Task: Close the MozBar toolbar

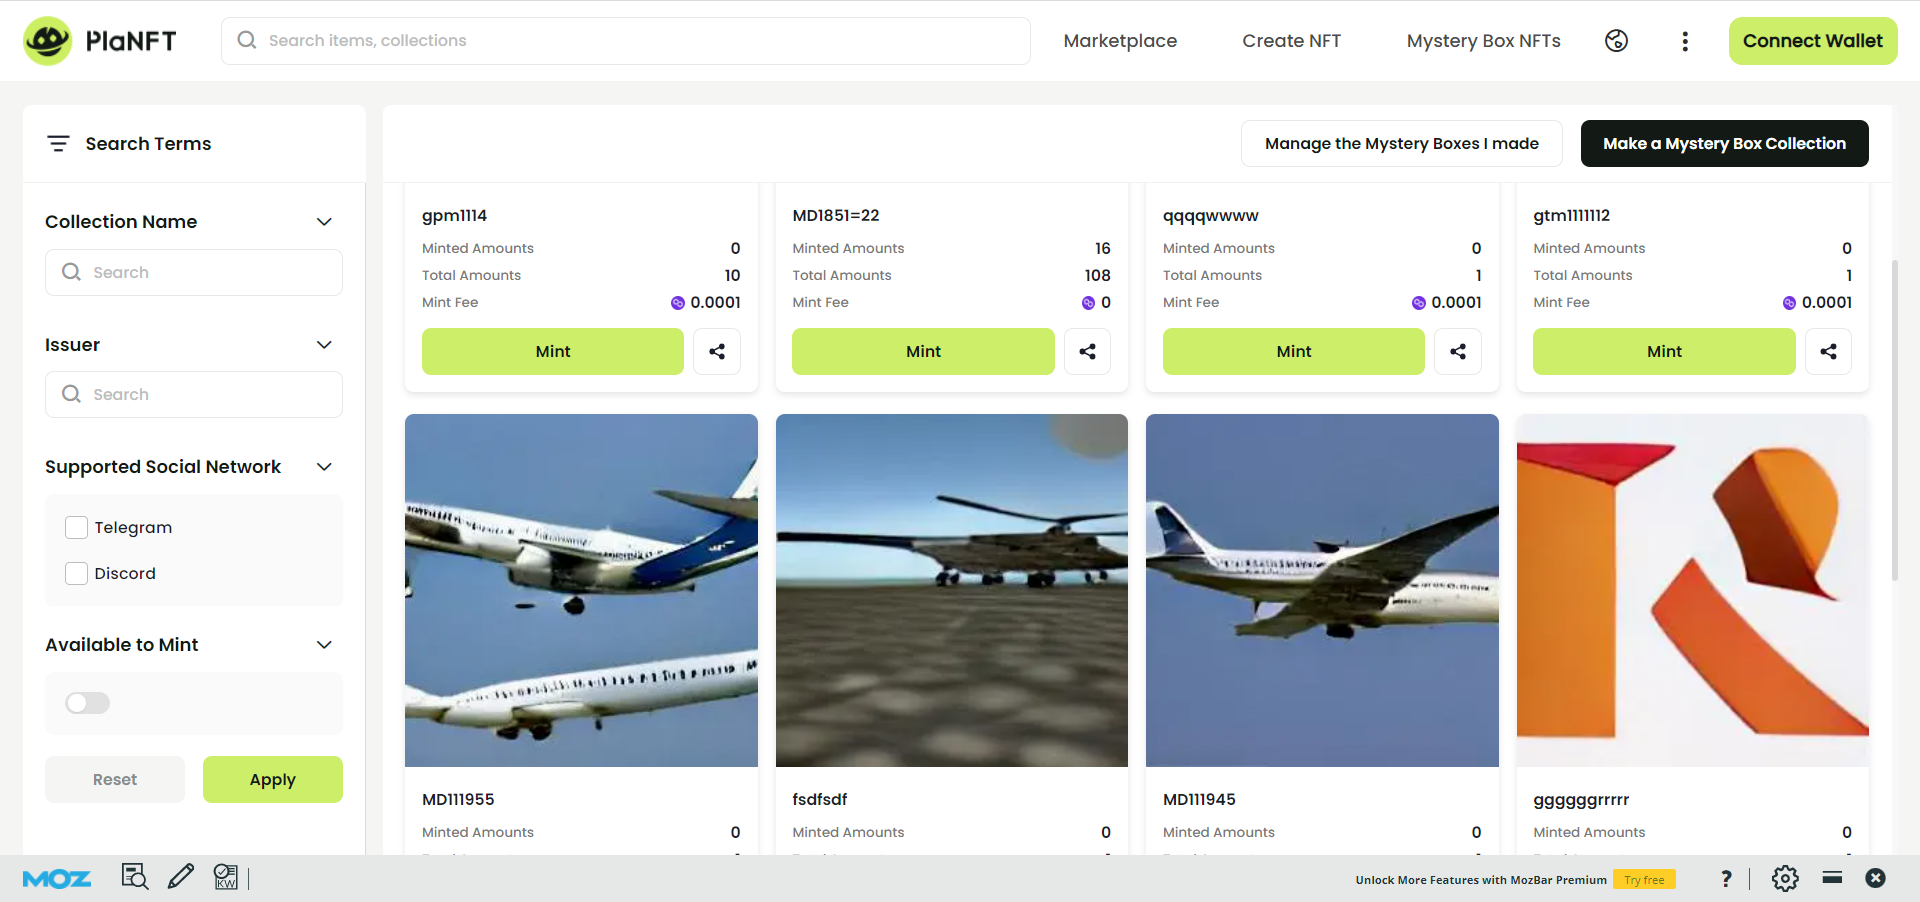Action: point(1876,877)
